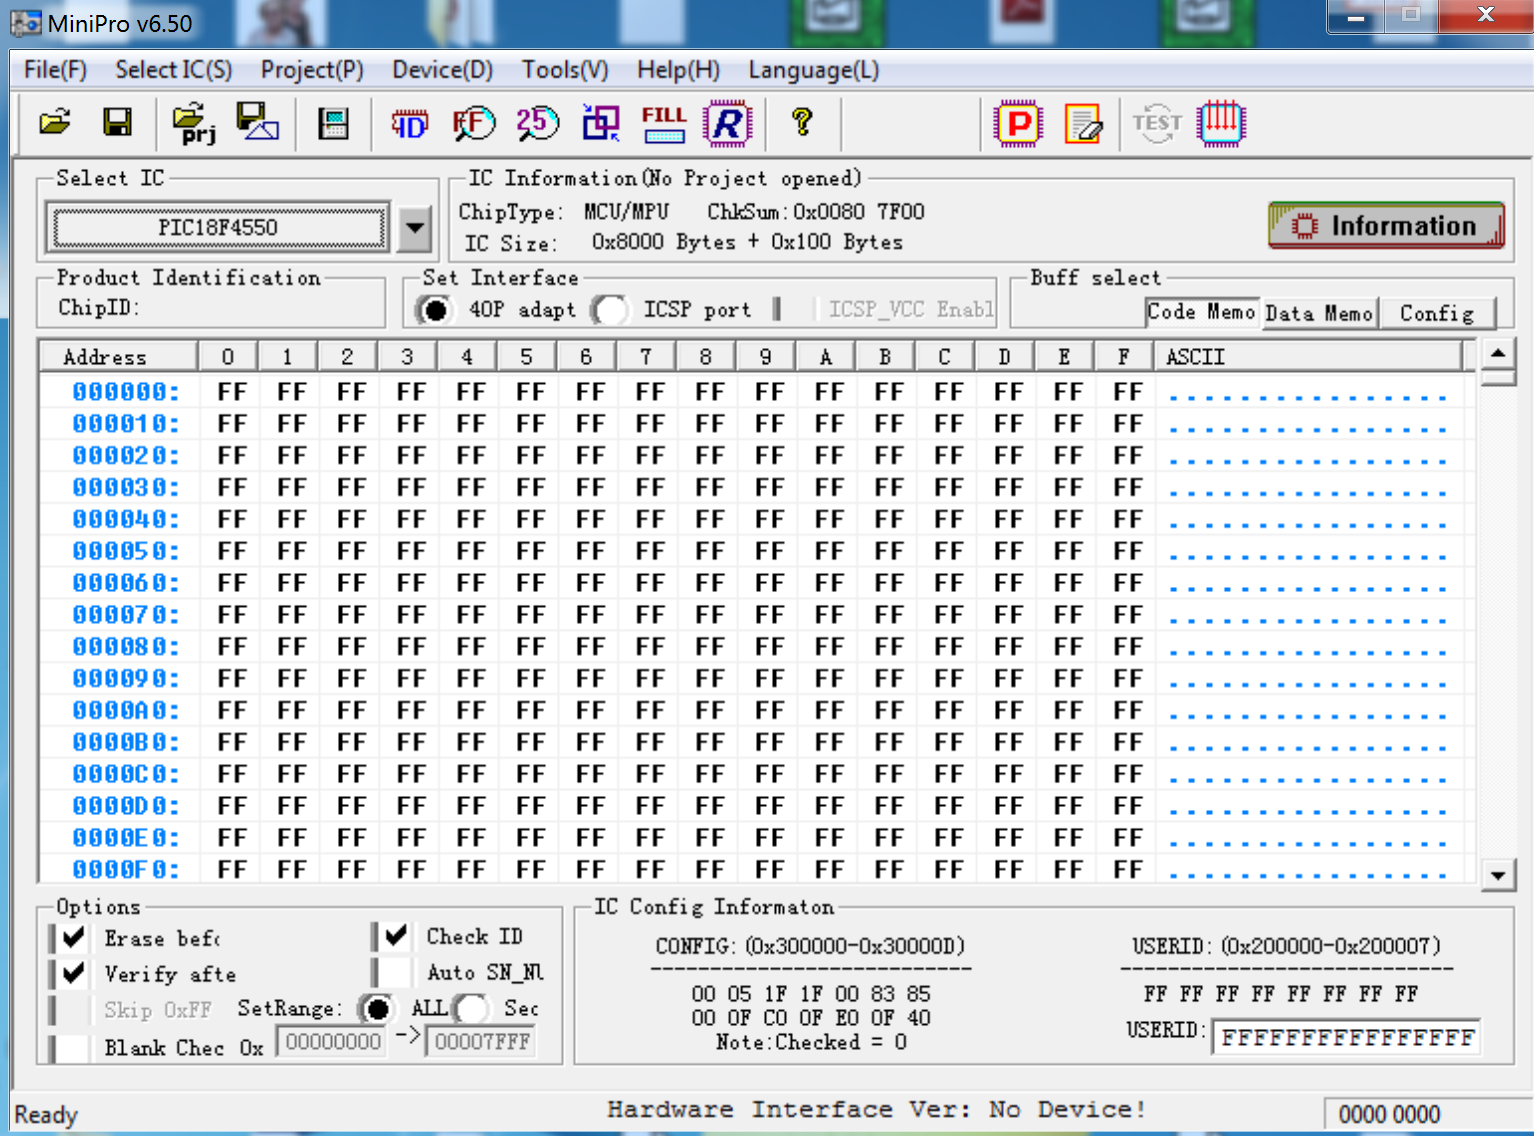Select the Sec range radio button
Screen dimensions: 1534x1136
pyautogui.click(x=472, y=1008)
